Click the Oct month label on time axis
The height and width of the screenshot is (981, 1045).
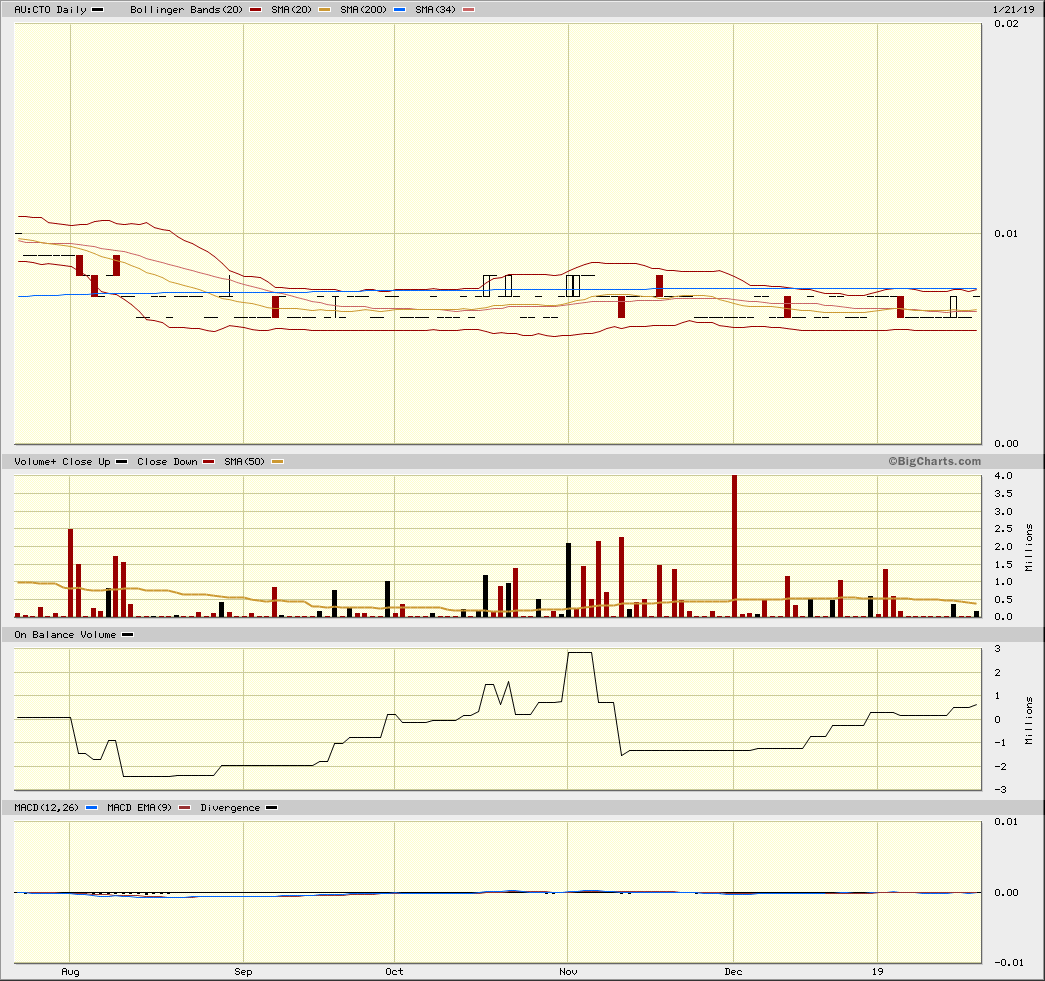(395, 971)
